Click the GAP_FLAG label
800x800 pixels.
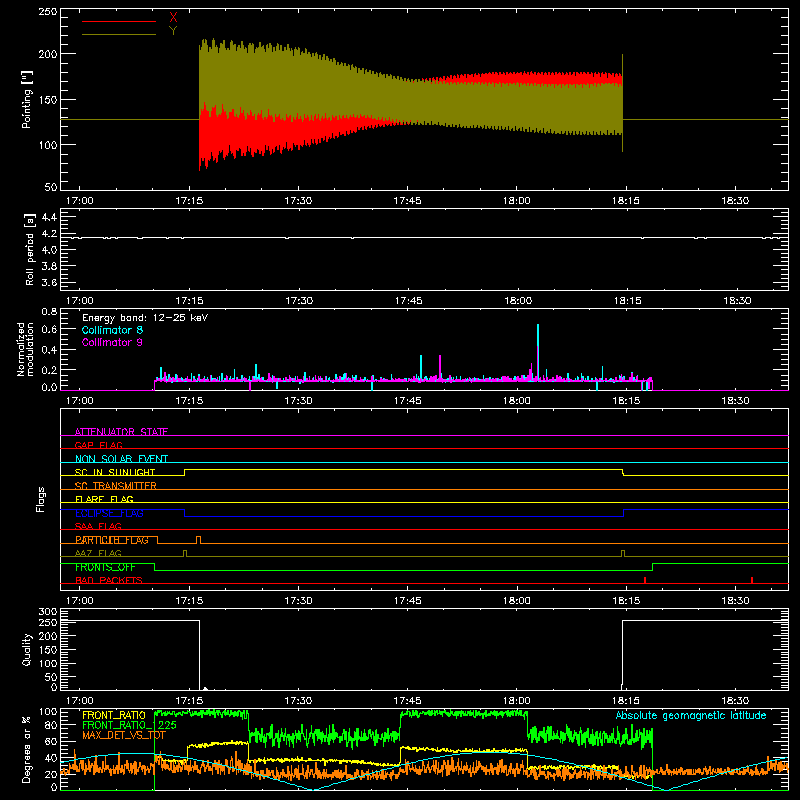98,445
